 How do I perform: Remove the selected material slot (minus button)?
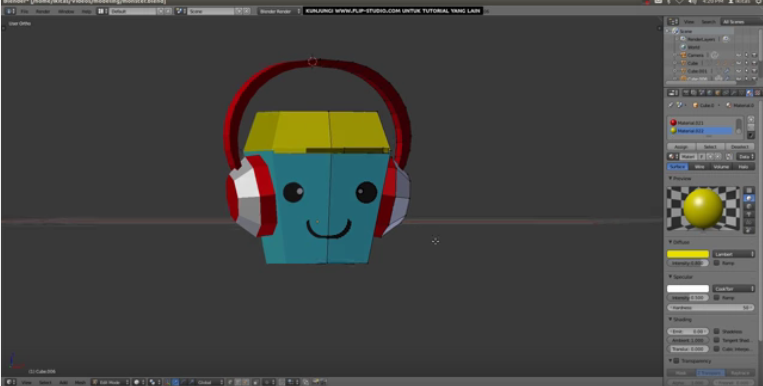pos(751,127)
